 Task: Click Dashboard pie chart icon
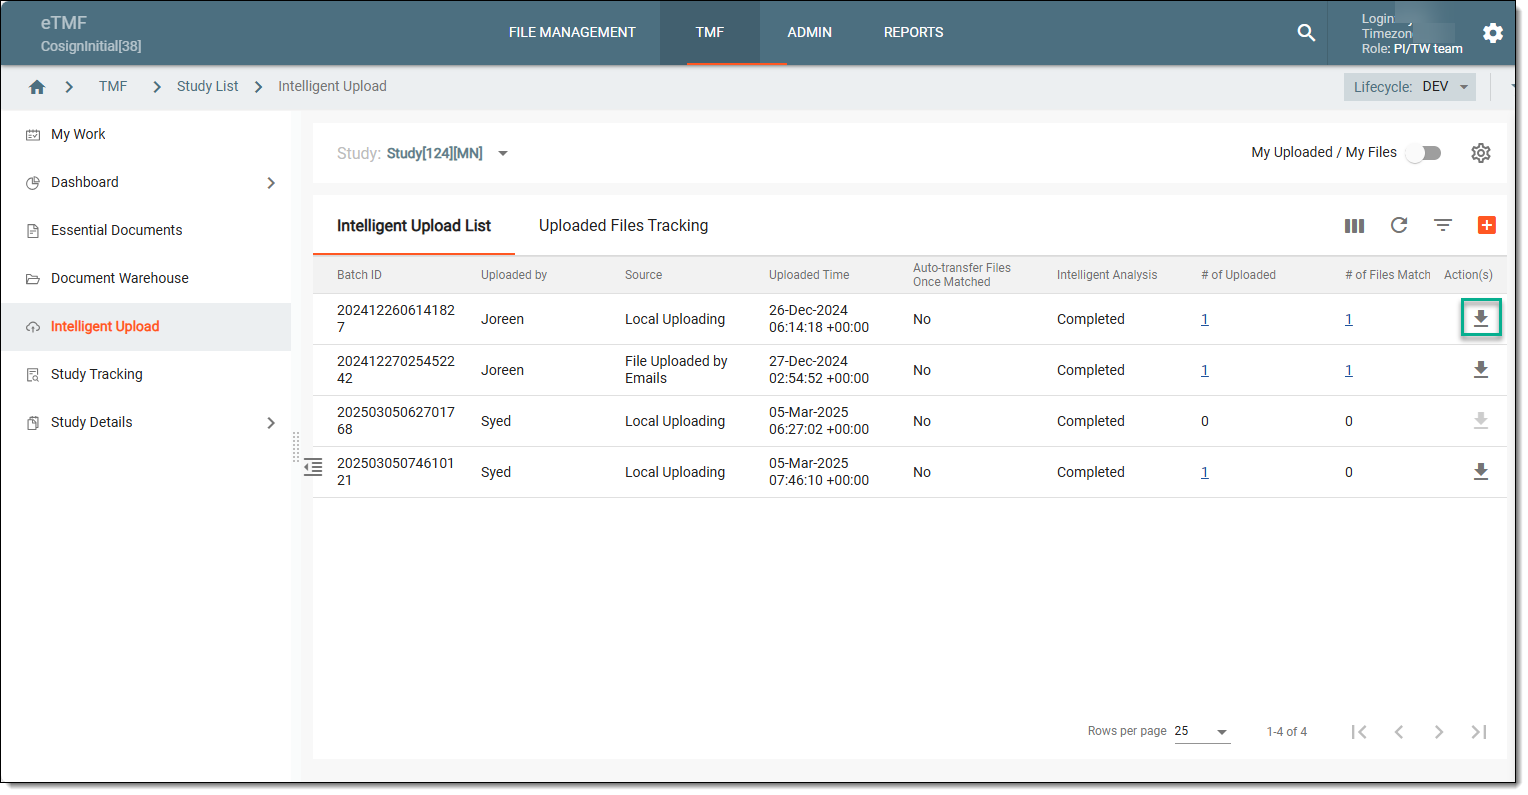click(32, 183)
